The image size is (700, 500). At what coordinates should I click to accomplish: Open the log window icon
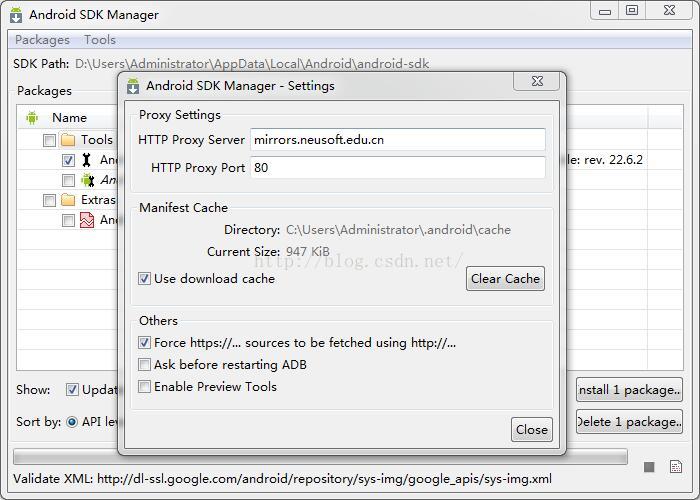[x=676, y=467]
